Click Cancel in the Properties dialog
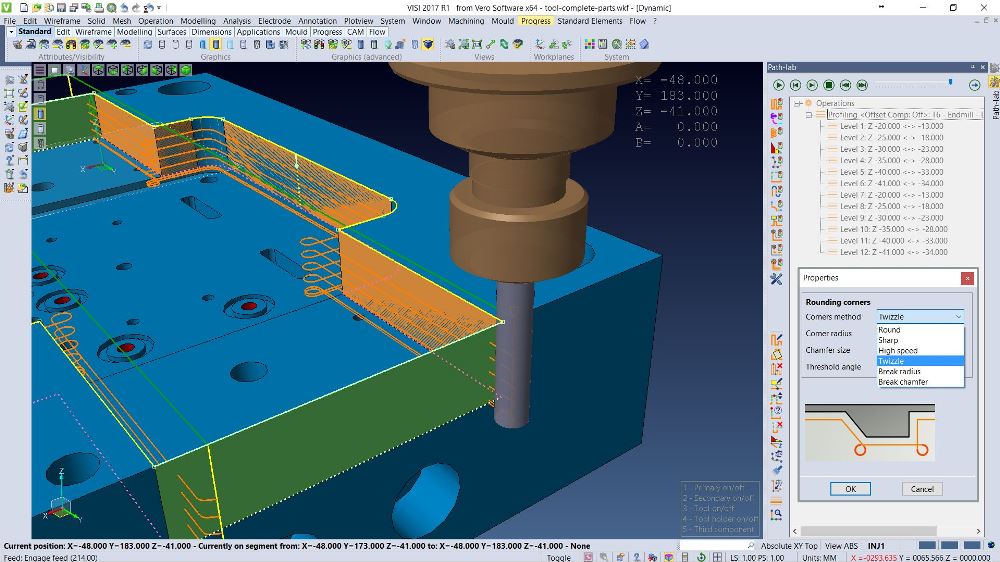 click(x=921, y=489)
